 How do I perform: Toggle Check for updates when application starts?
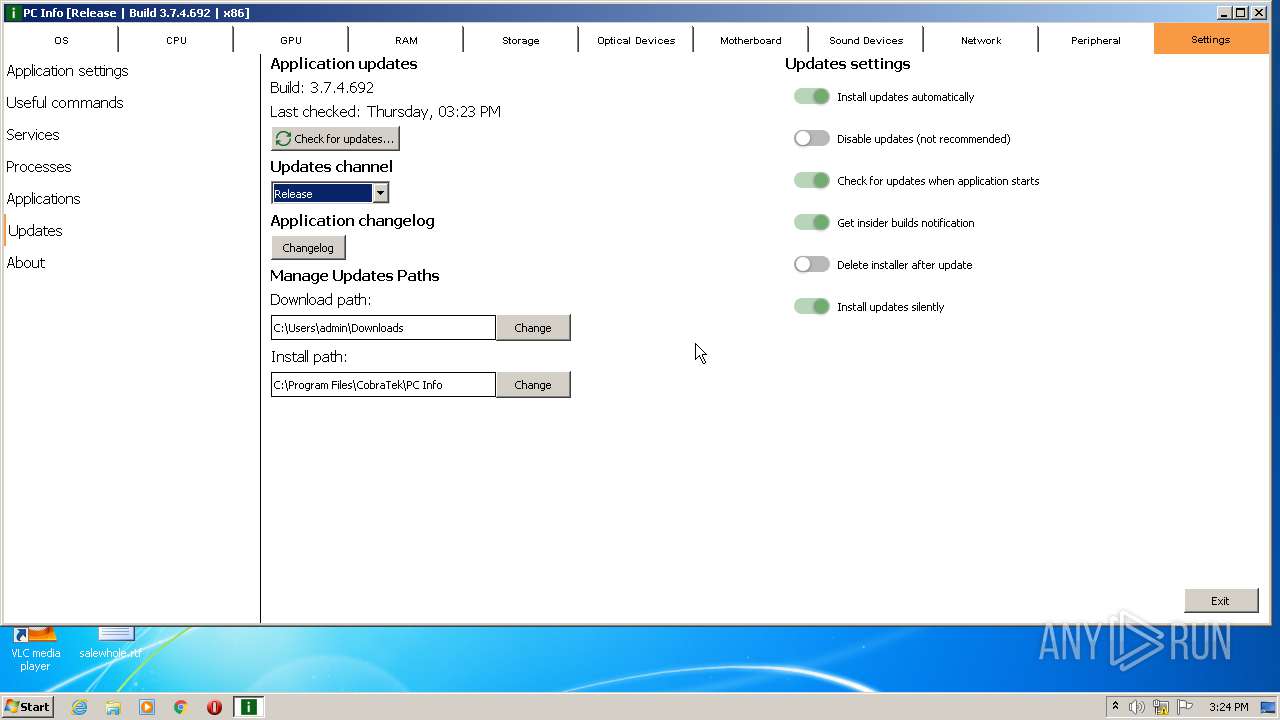coord(811,181)
